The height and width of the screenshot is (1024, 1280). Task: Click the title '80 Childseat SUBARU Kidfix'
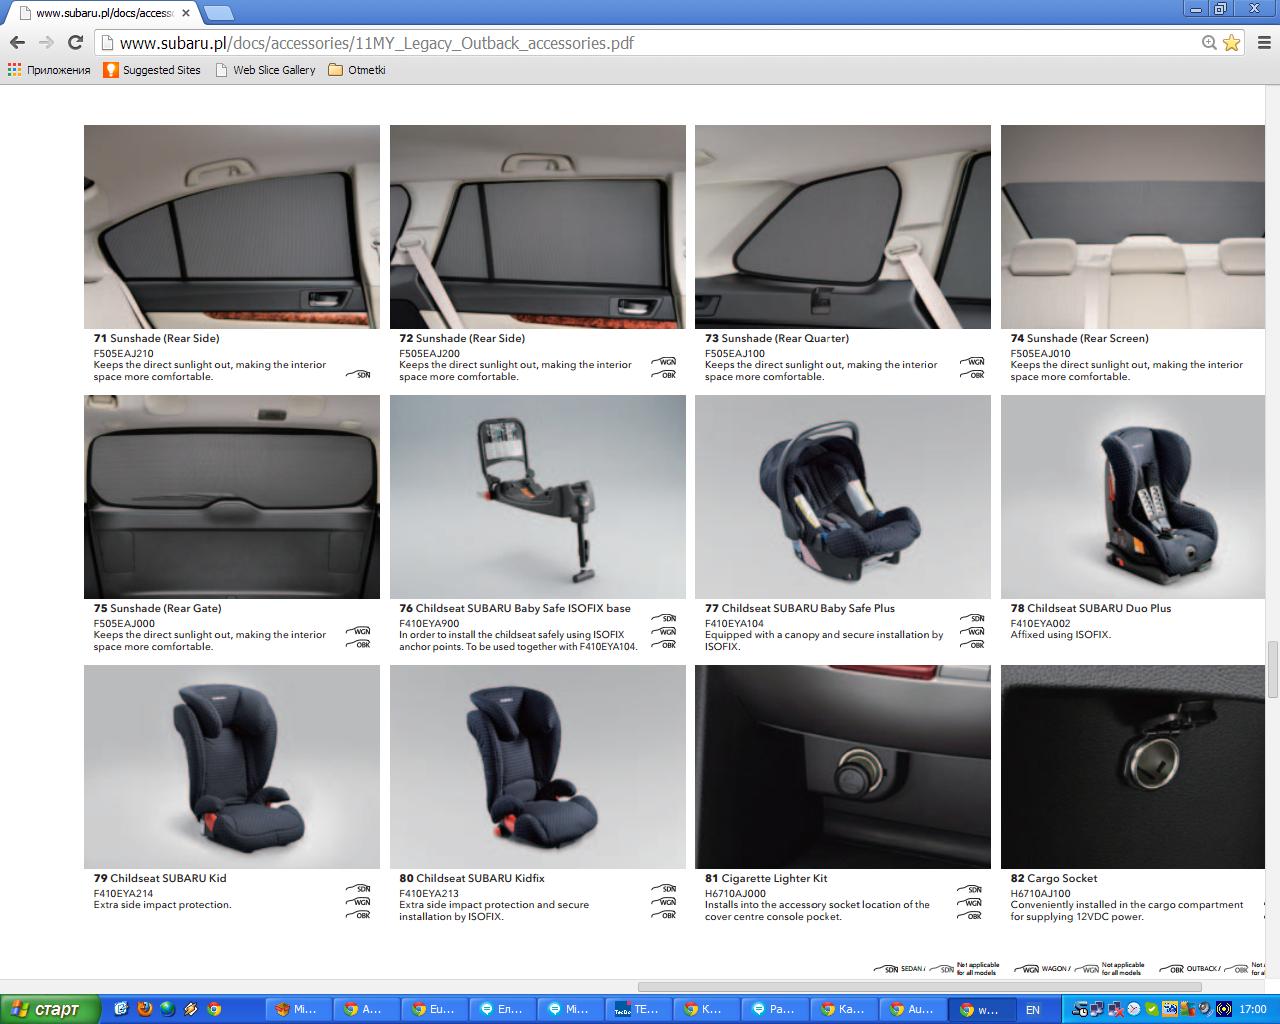[x=472, y=878]
